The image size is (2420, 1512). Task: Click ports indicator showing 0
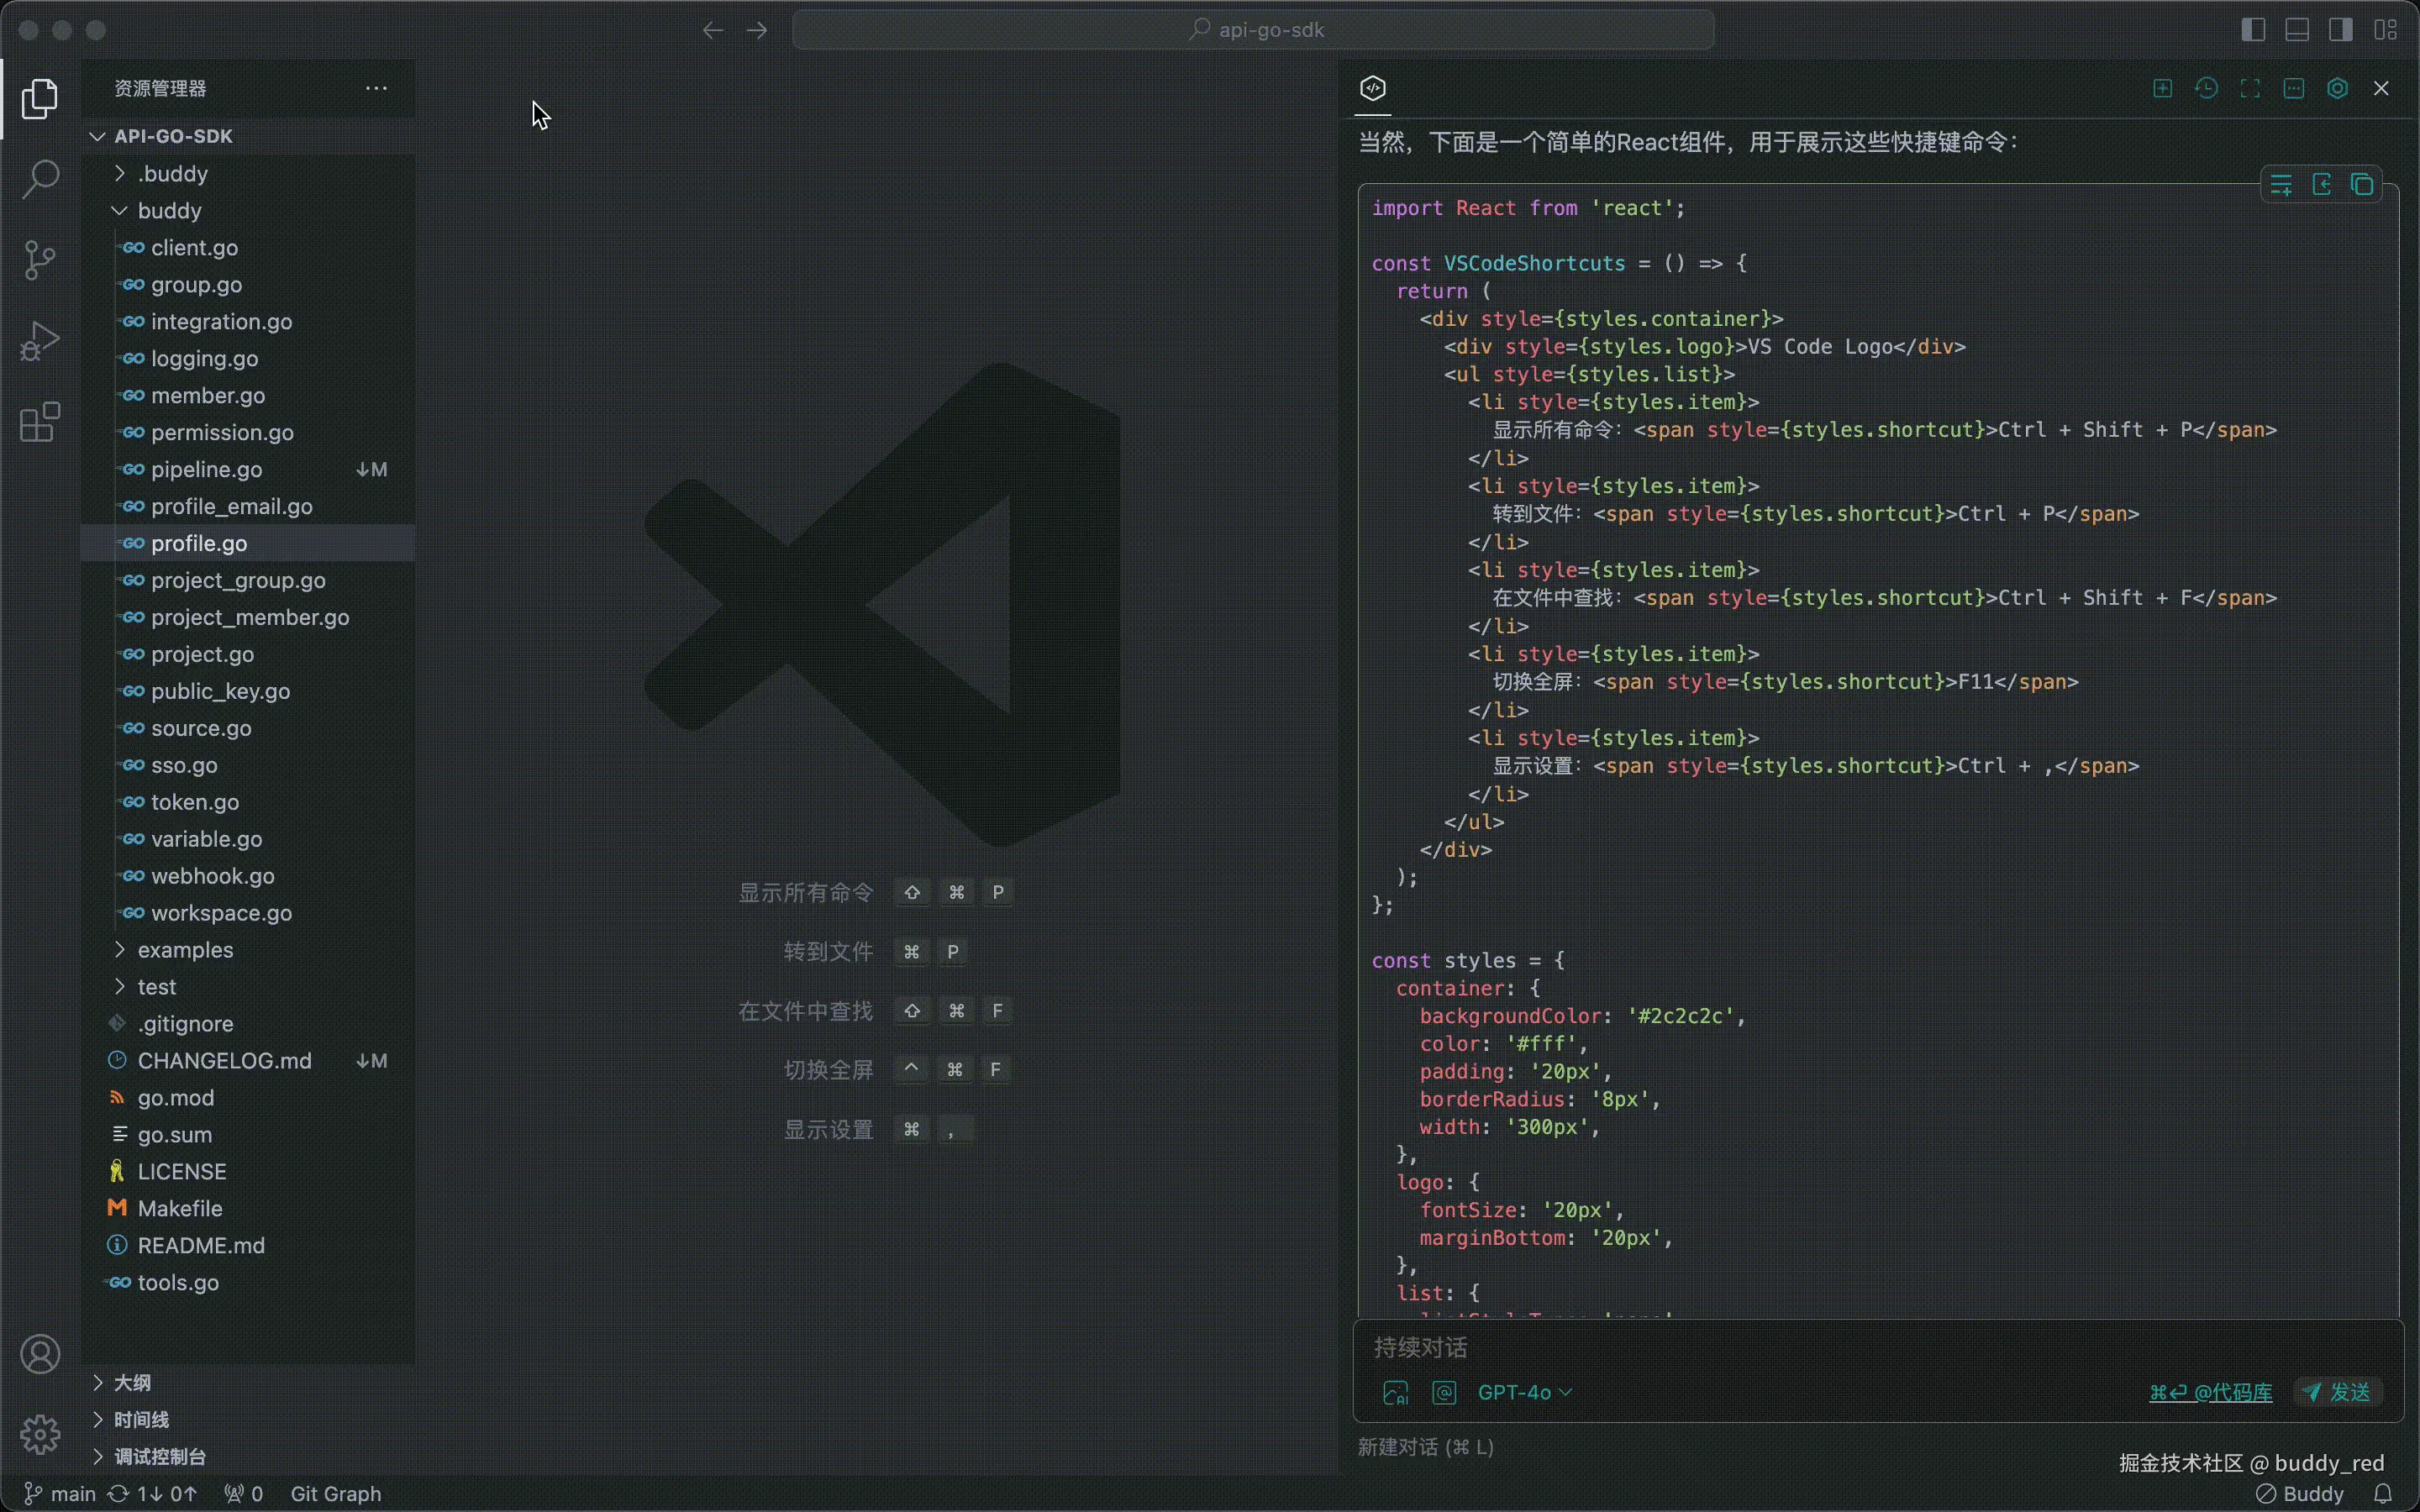click(x=243, y=1494)
